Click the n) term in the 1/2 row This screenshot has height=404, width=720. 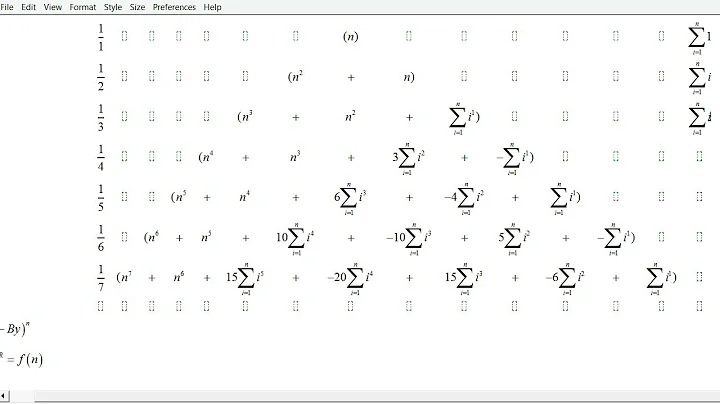pyautogui.click(x=409, y=77)
